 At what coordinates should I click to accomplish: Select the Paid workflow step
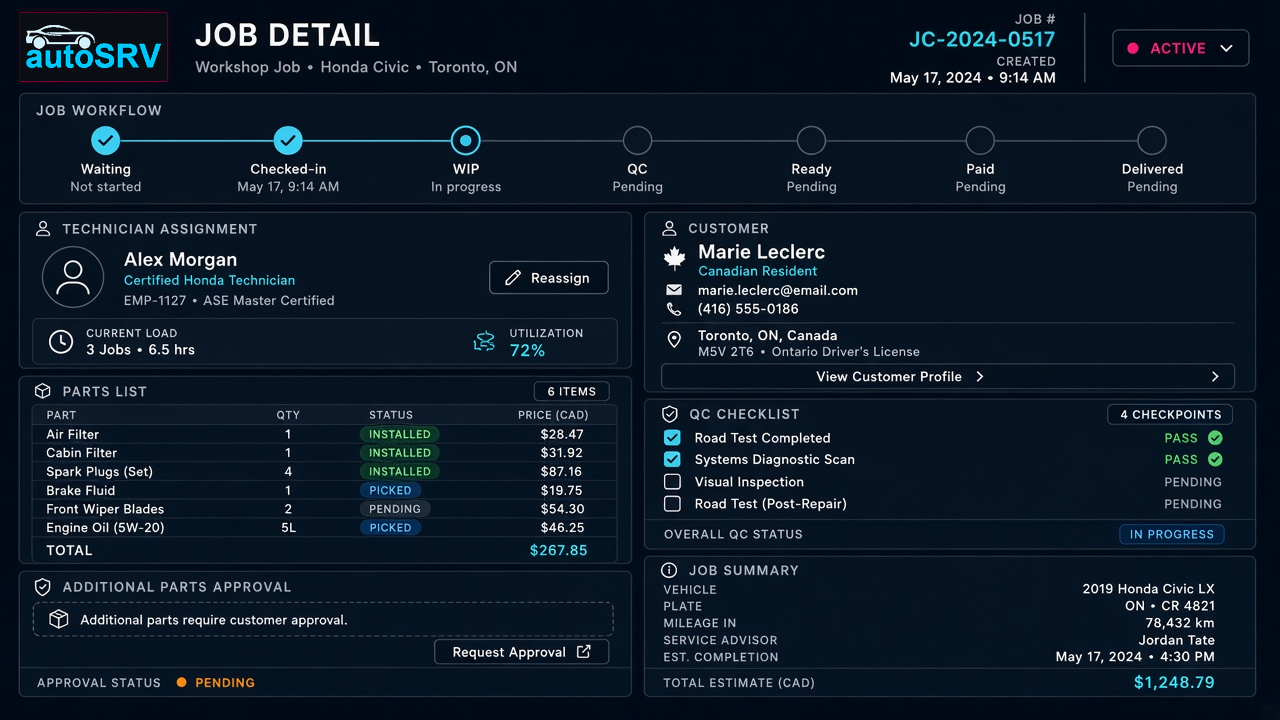pyautogui.click(x=980, y=141)
